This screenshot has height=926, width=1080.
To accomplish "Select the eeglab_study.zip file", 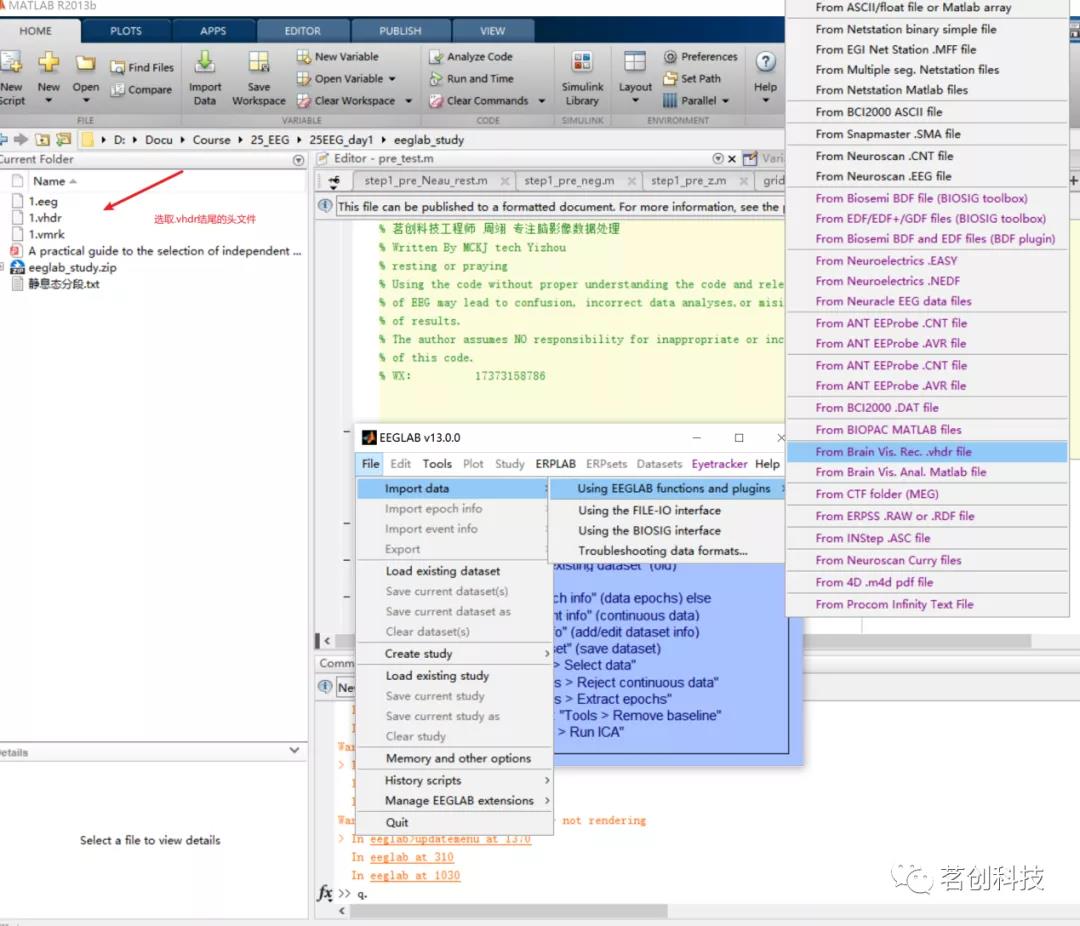I will [72, 267].
